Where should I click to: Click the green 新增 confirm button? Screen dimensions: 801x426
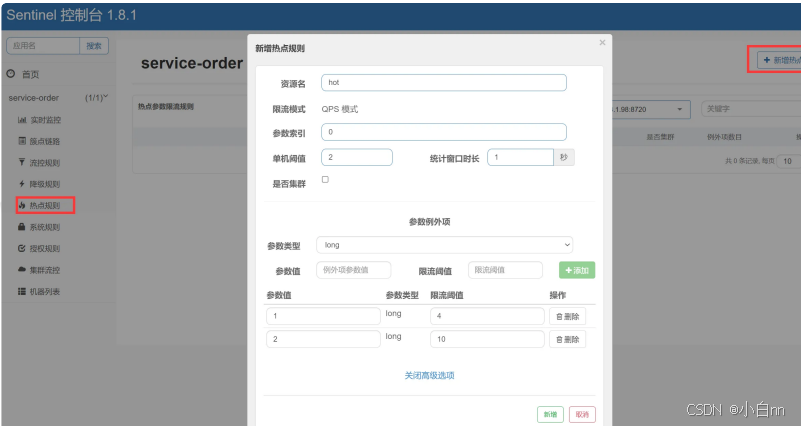coord(550,414)
